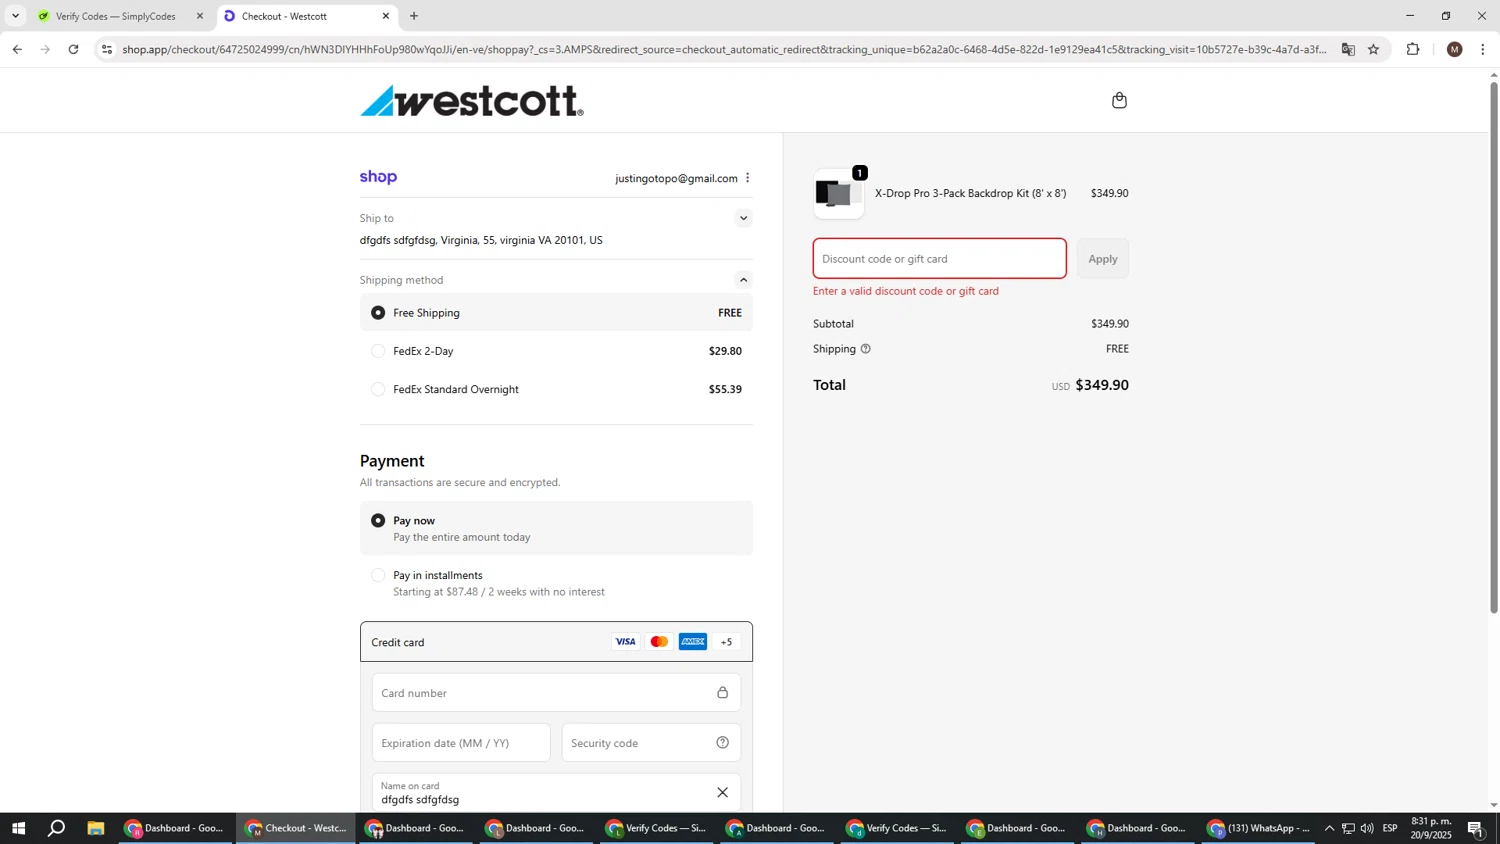Click the volume icon in system tray
The image size is (1500, 844).
[1367, 828]
